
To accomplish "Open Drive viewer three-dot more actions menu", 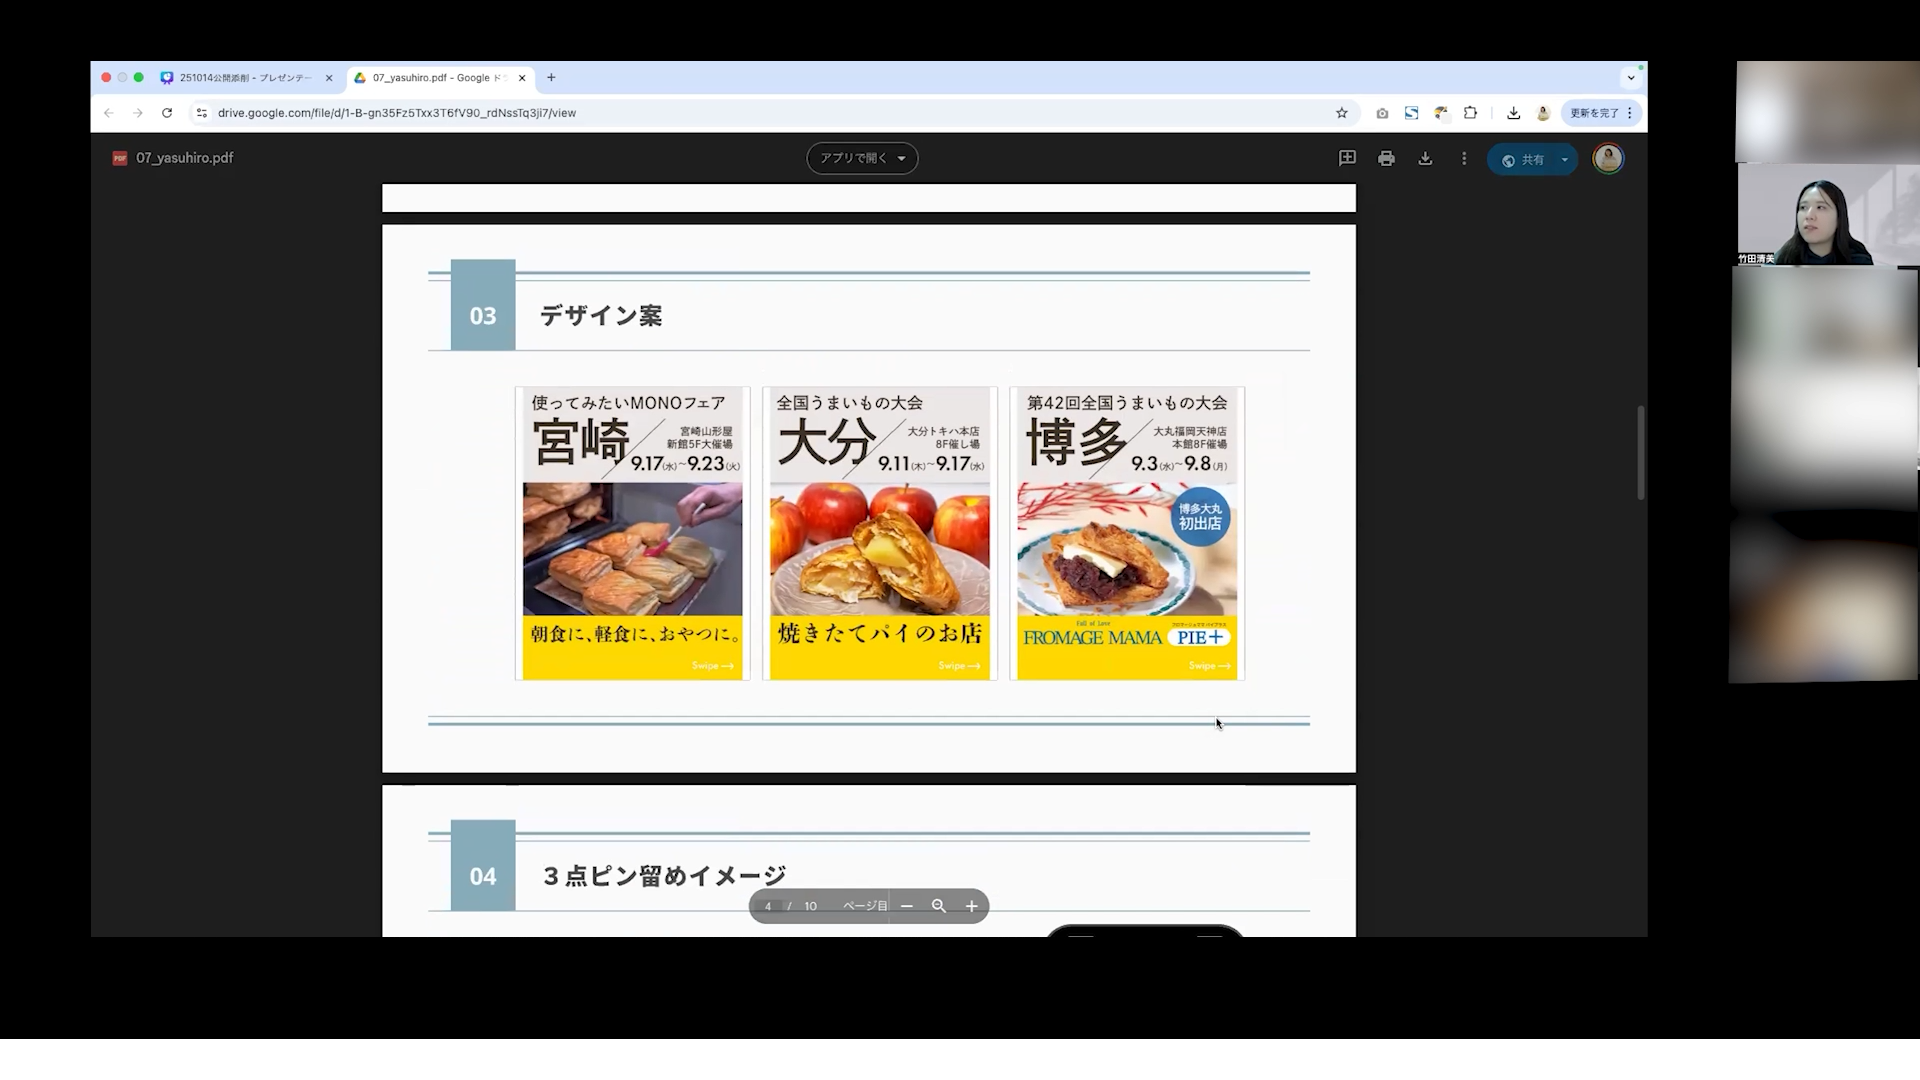I will [x=1464, y=158].
